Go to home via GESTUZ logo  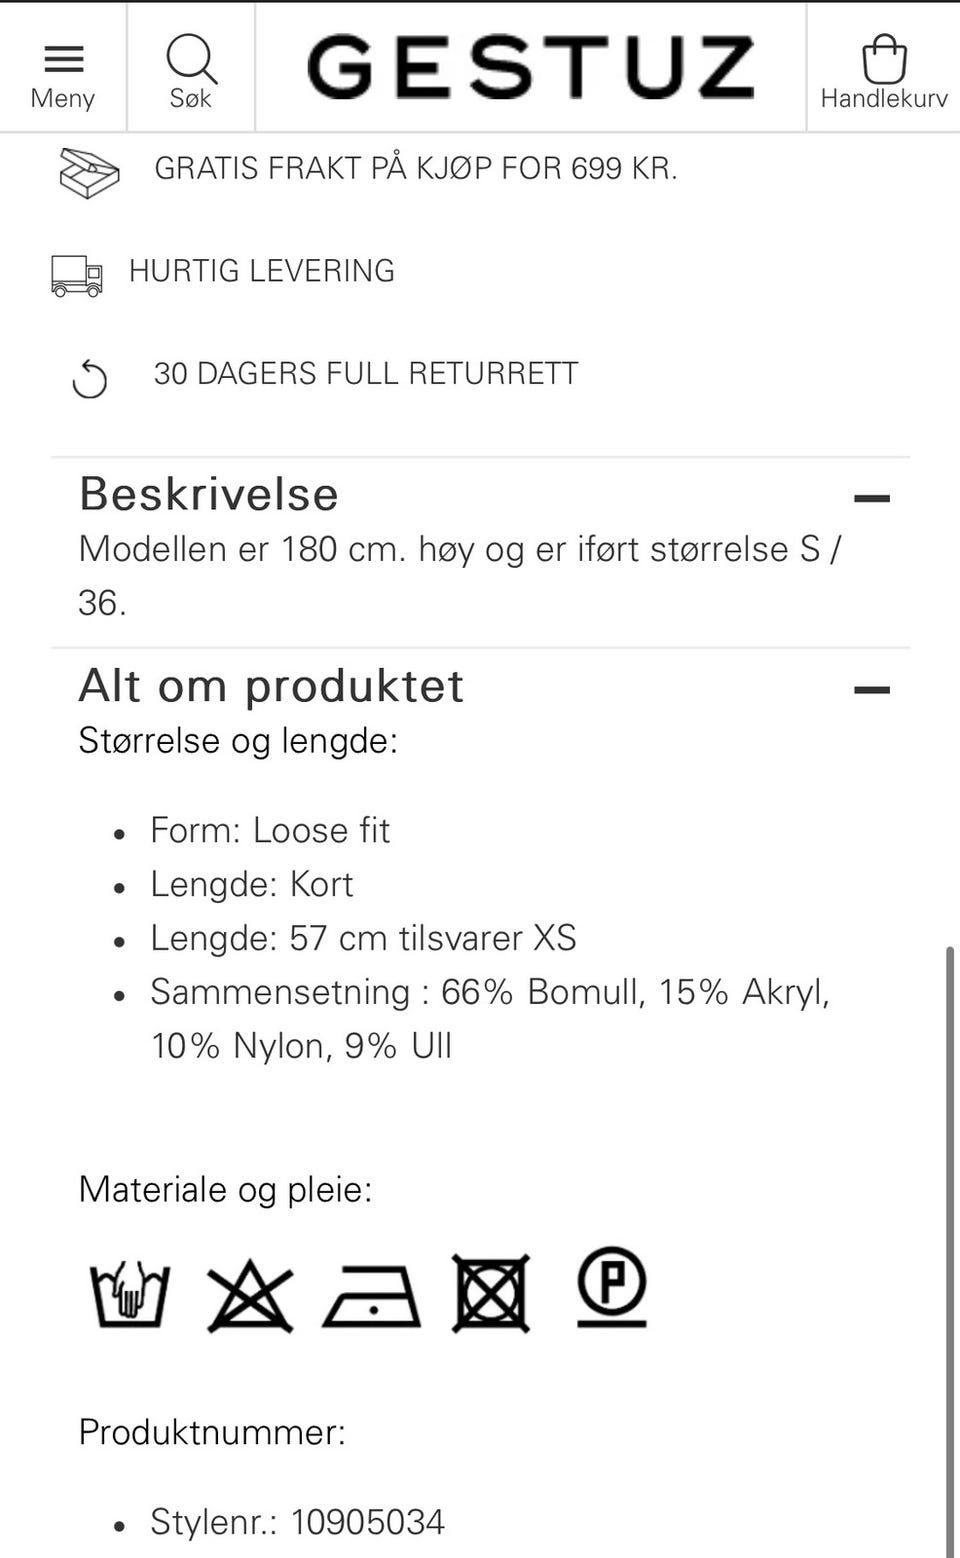(531, 66)
